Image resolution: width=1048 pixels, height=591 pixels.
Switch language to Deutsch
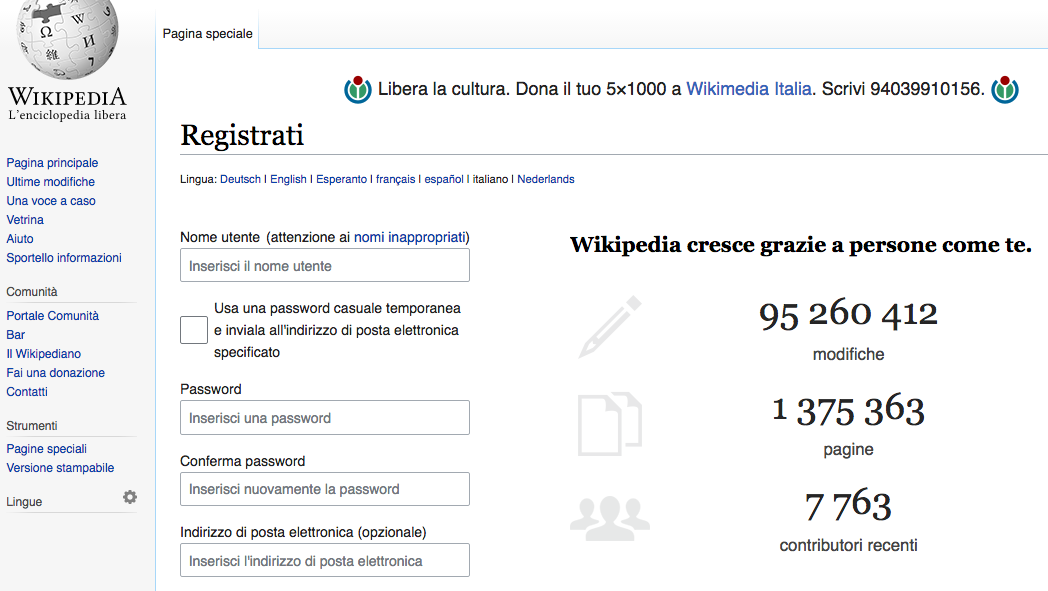(240, 179)
